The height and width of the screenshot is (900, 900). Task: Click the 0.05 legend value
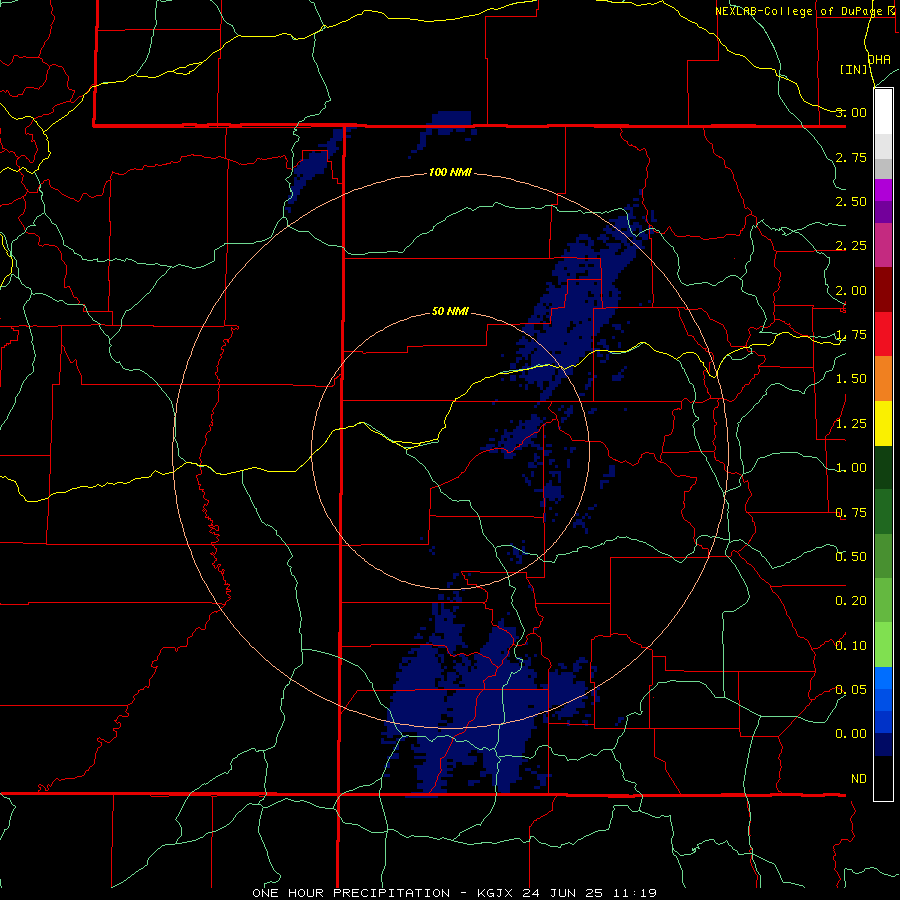[851, 689]
